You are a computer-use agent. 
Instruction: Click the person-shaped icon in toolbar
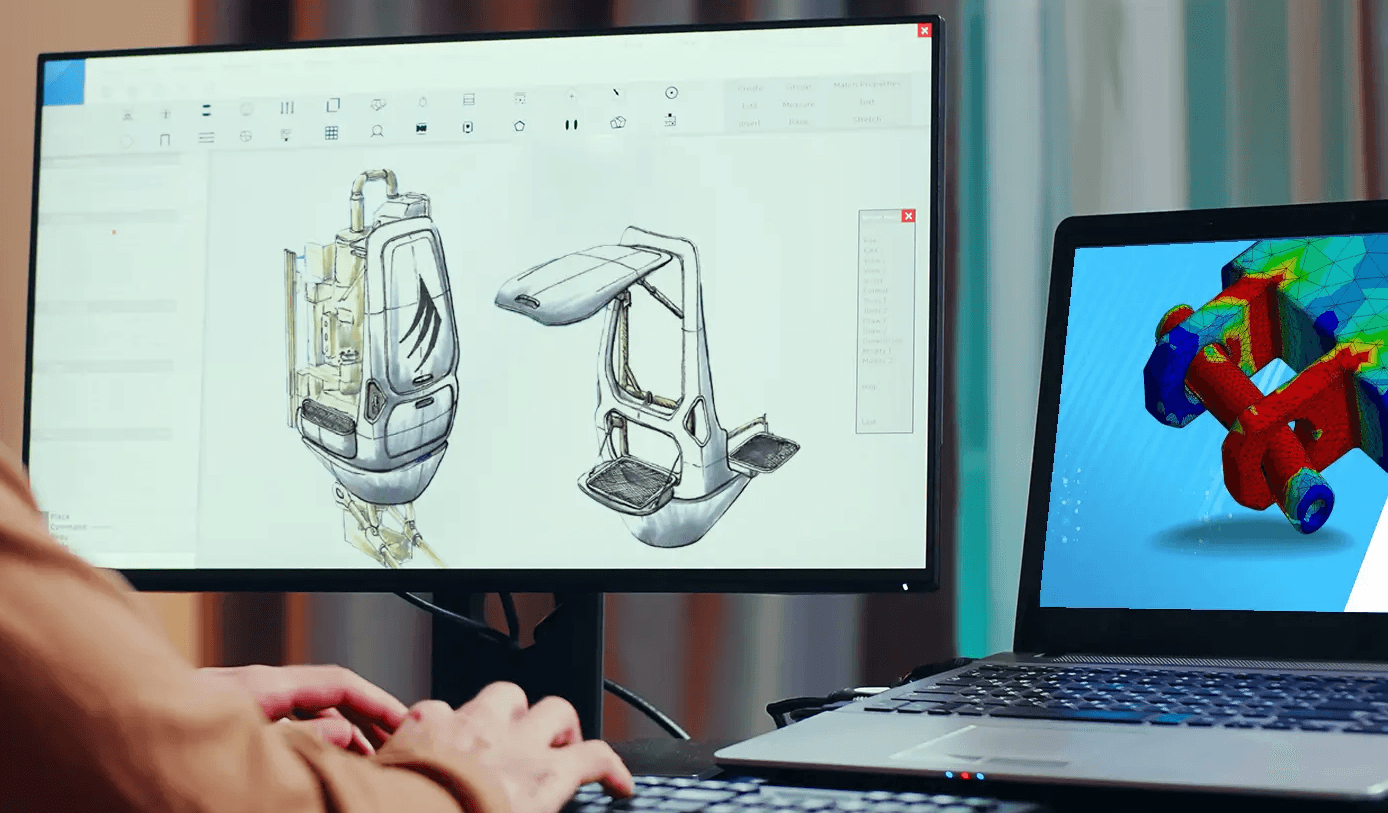127,115
